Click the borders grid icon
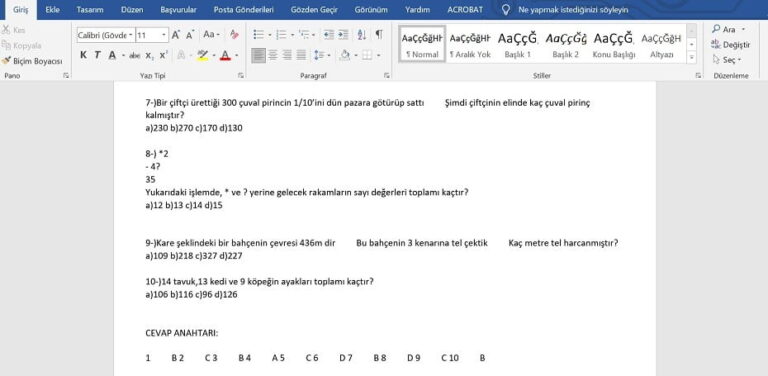Viewport: 768px width, 376px height. click(x=368, y=55)
